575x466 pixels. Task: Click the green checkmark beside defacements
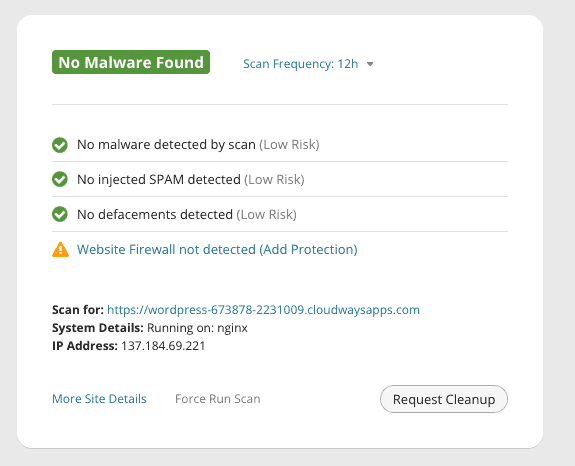click(x=60, y=214)
